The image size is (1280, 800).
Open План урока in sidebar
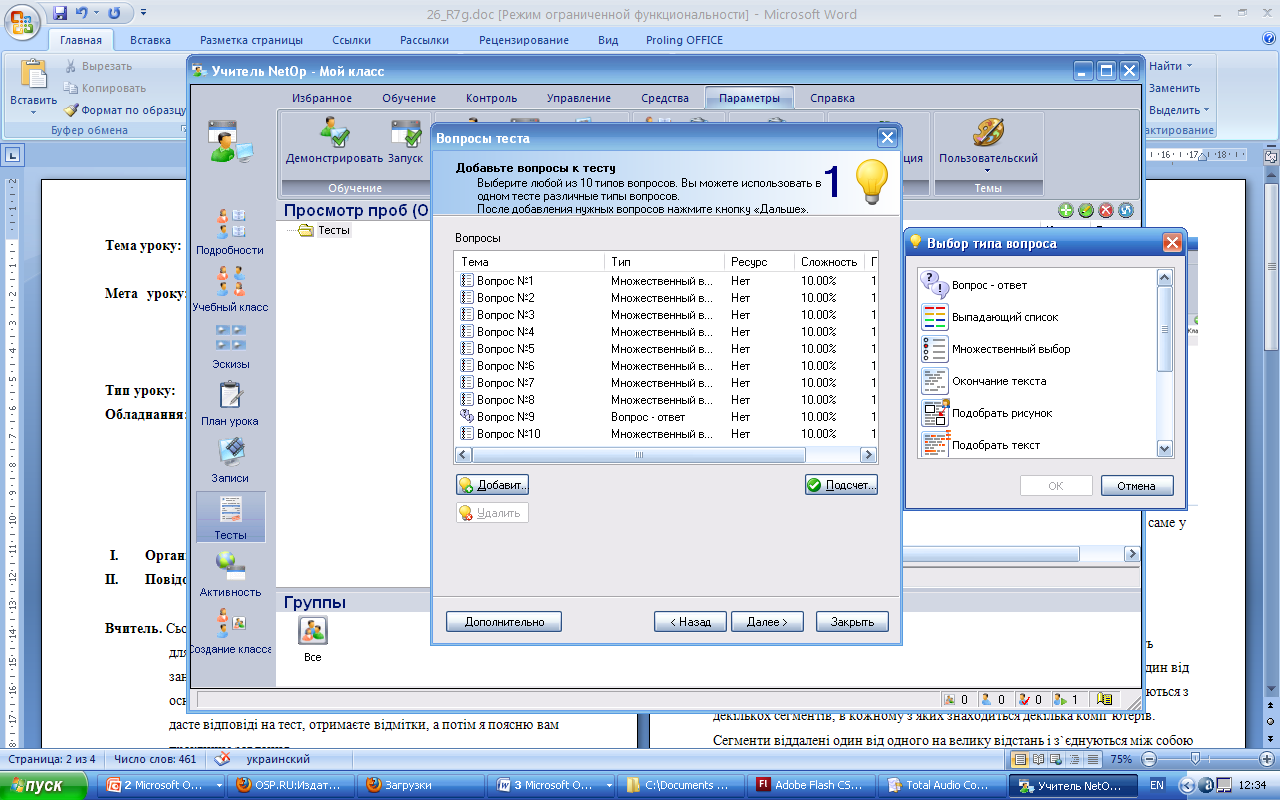pos(230,403)
